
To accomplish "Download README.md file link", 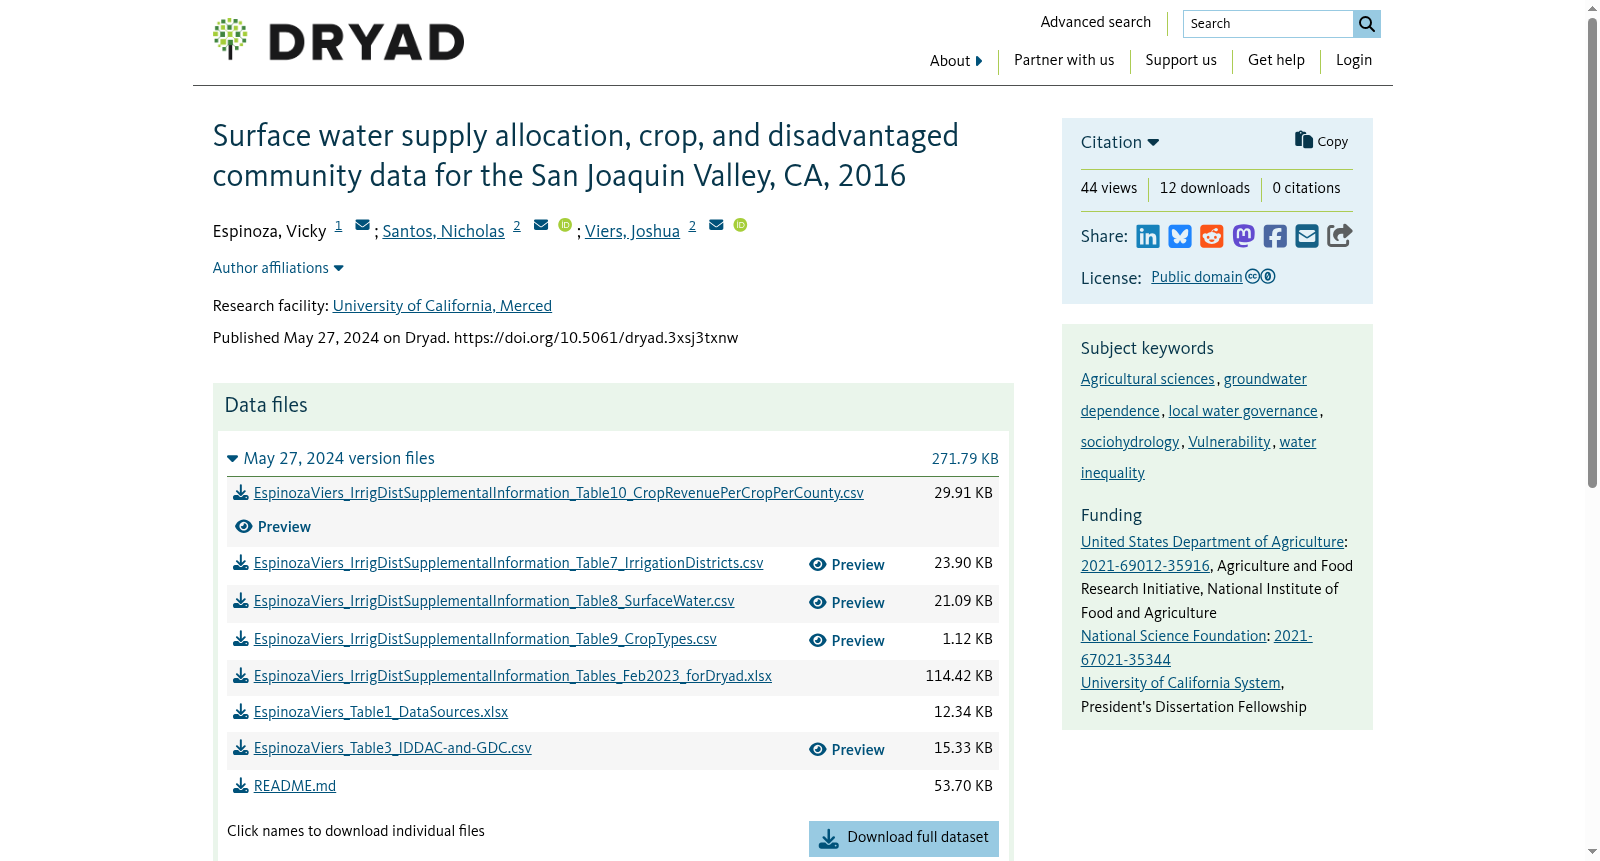I will [x=295, y=786].
